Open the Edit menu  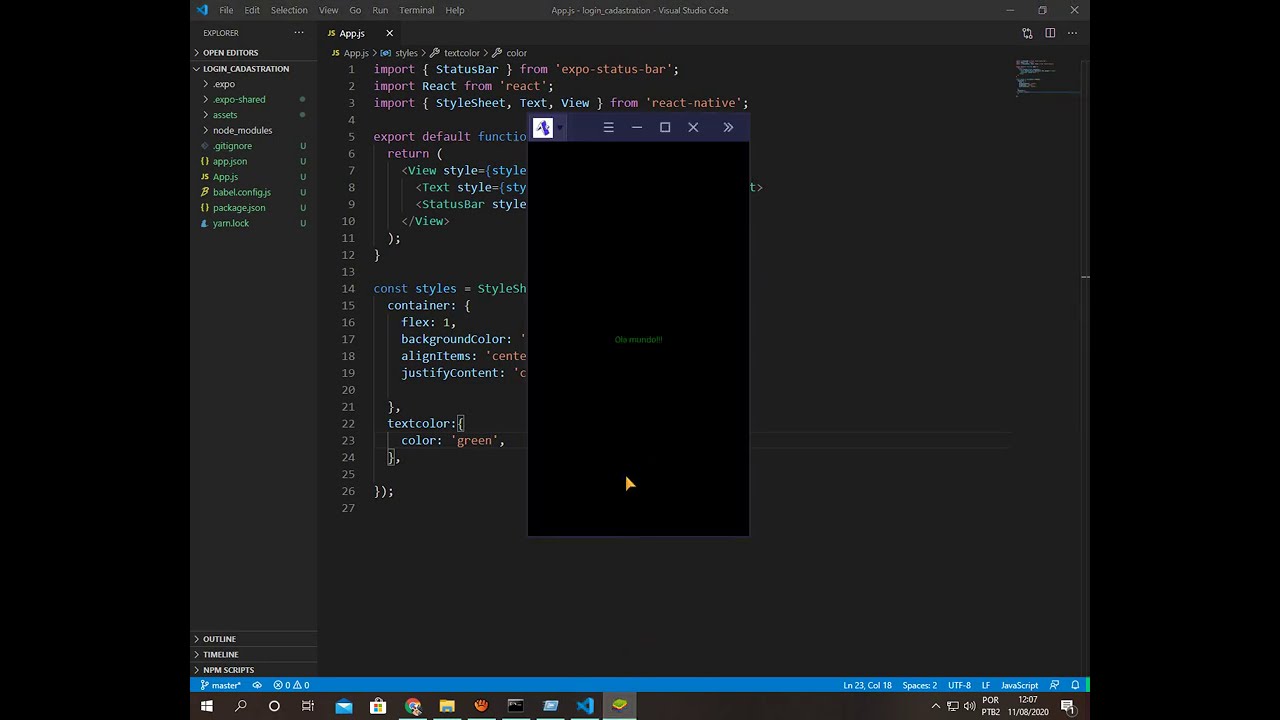click(x=252, y=10)
